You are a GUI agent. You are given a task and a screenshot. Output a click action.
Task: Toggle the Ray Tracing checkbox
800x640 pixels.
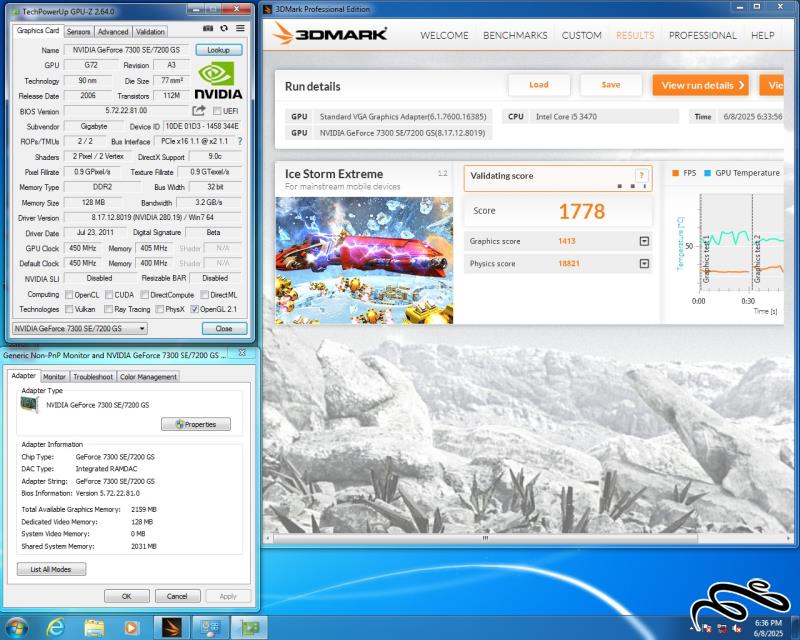tap(108, 309)
